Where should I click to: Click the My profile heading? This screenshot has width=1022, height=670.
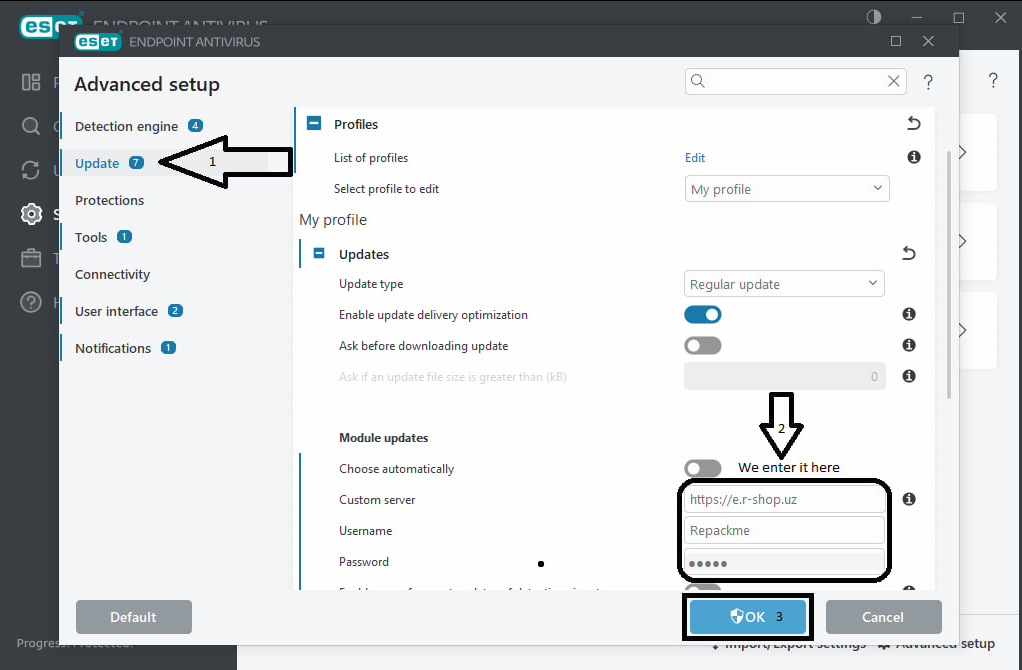click(x=332, y=220)
